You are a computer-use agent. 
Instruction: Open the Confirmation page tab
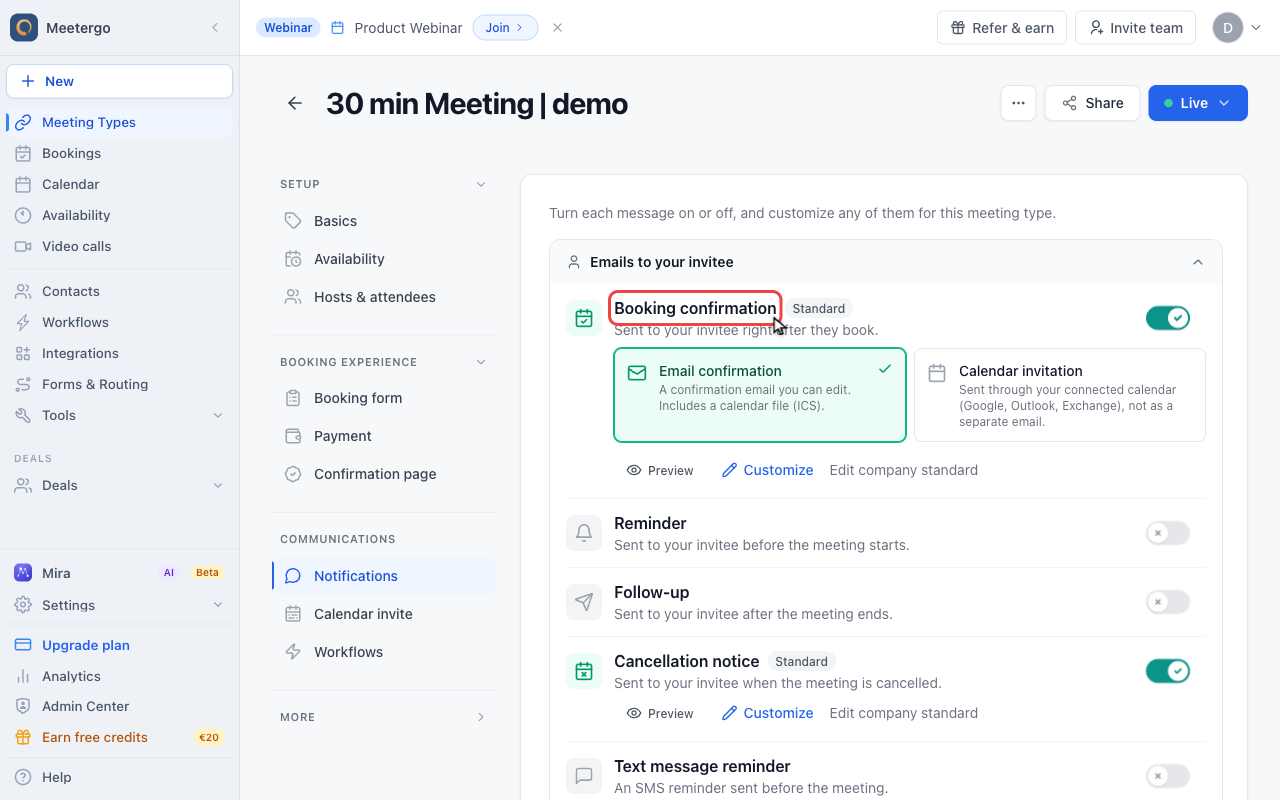384,474
